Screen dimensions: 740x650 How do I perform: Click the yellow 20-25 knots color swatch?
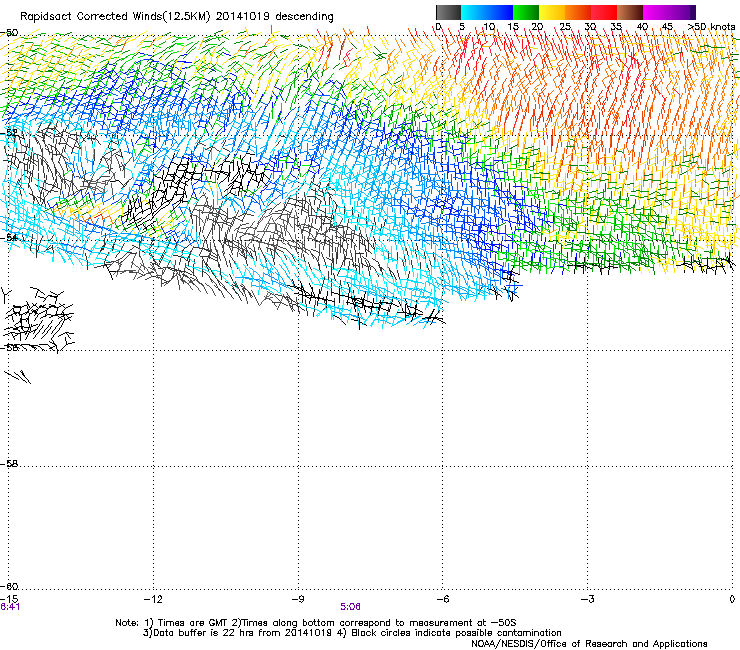tap(552, 12)
